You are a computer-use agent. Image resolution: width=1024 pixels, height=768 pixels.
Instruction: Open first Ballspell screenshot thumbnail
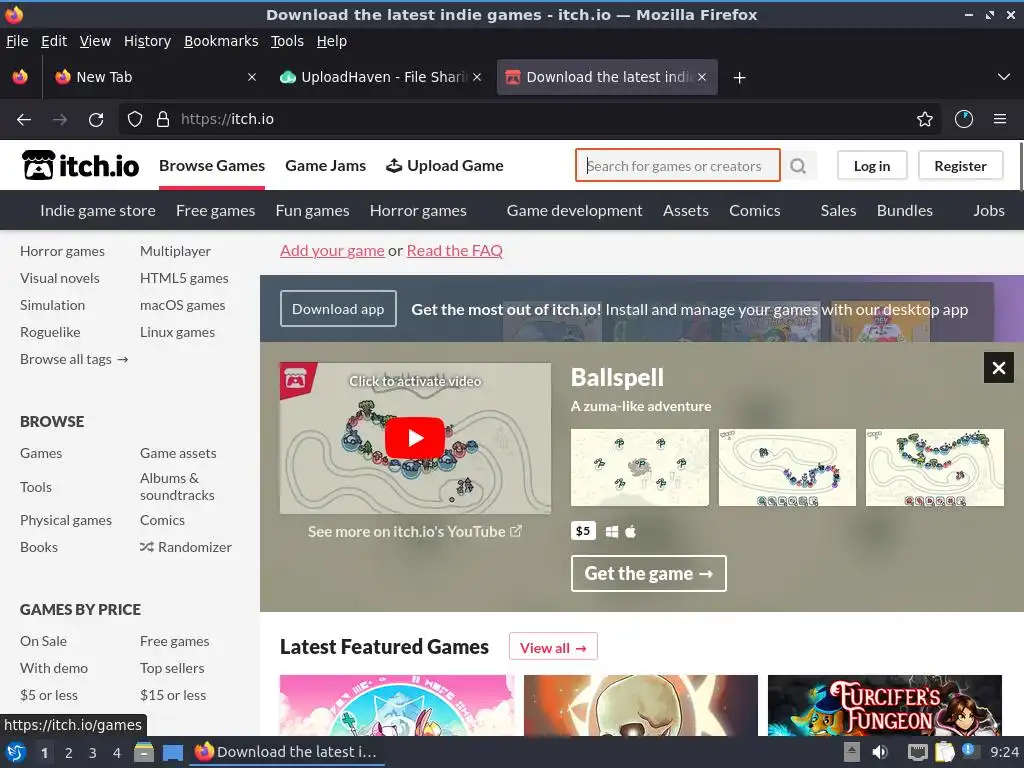click(x=639, y=468)
